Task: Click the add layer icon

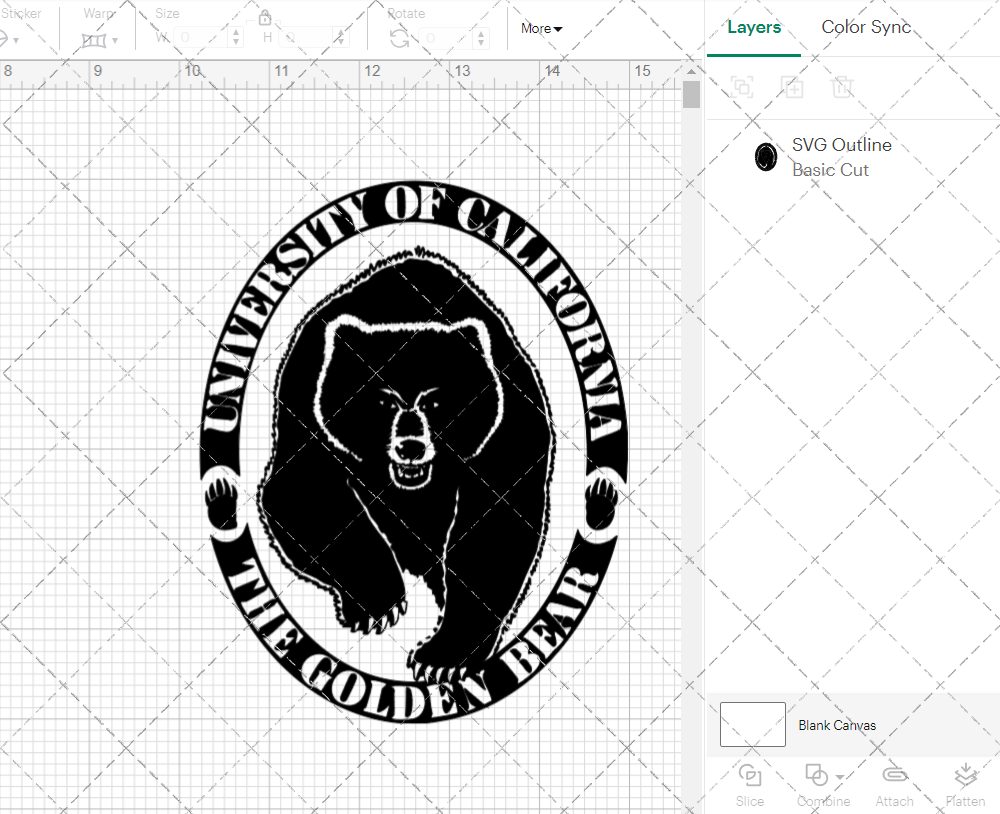Action: click(x=793, y=87)
